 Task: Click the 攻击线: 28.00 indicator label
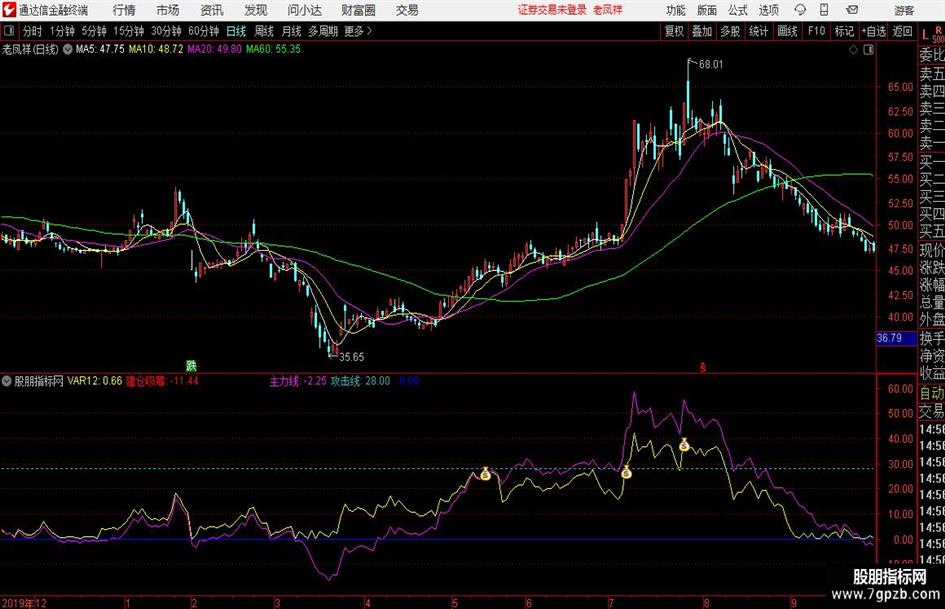point(360,381)
